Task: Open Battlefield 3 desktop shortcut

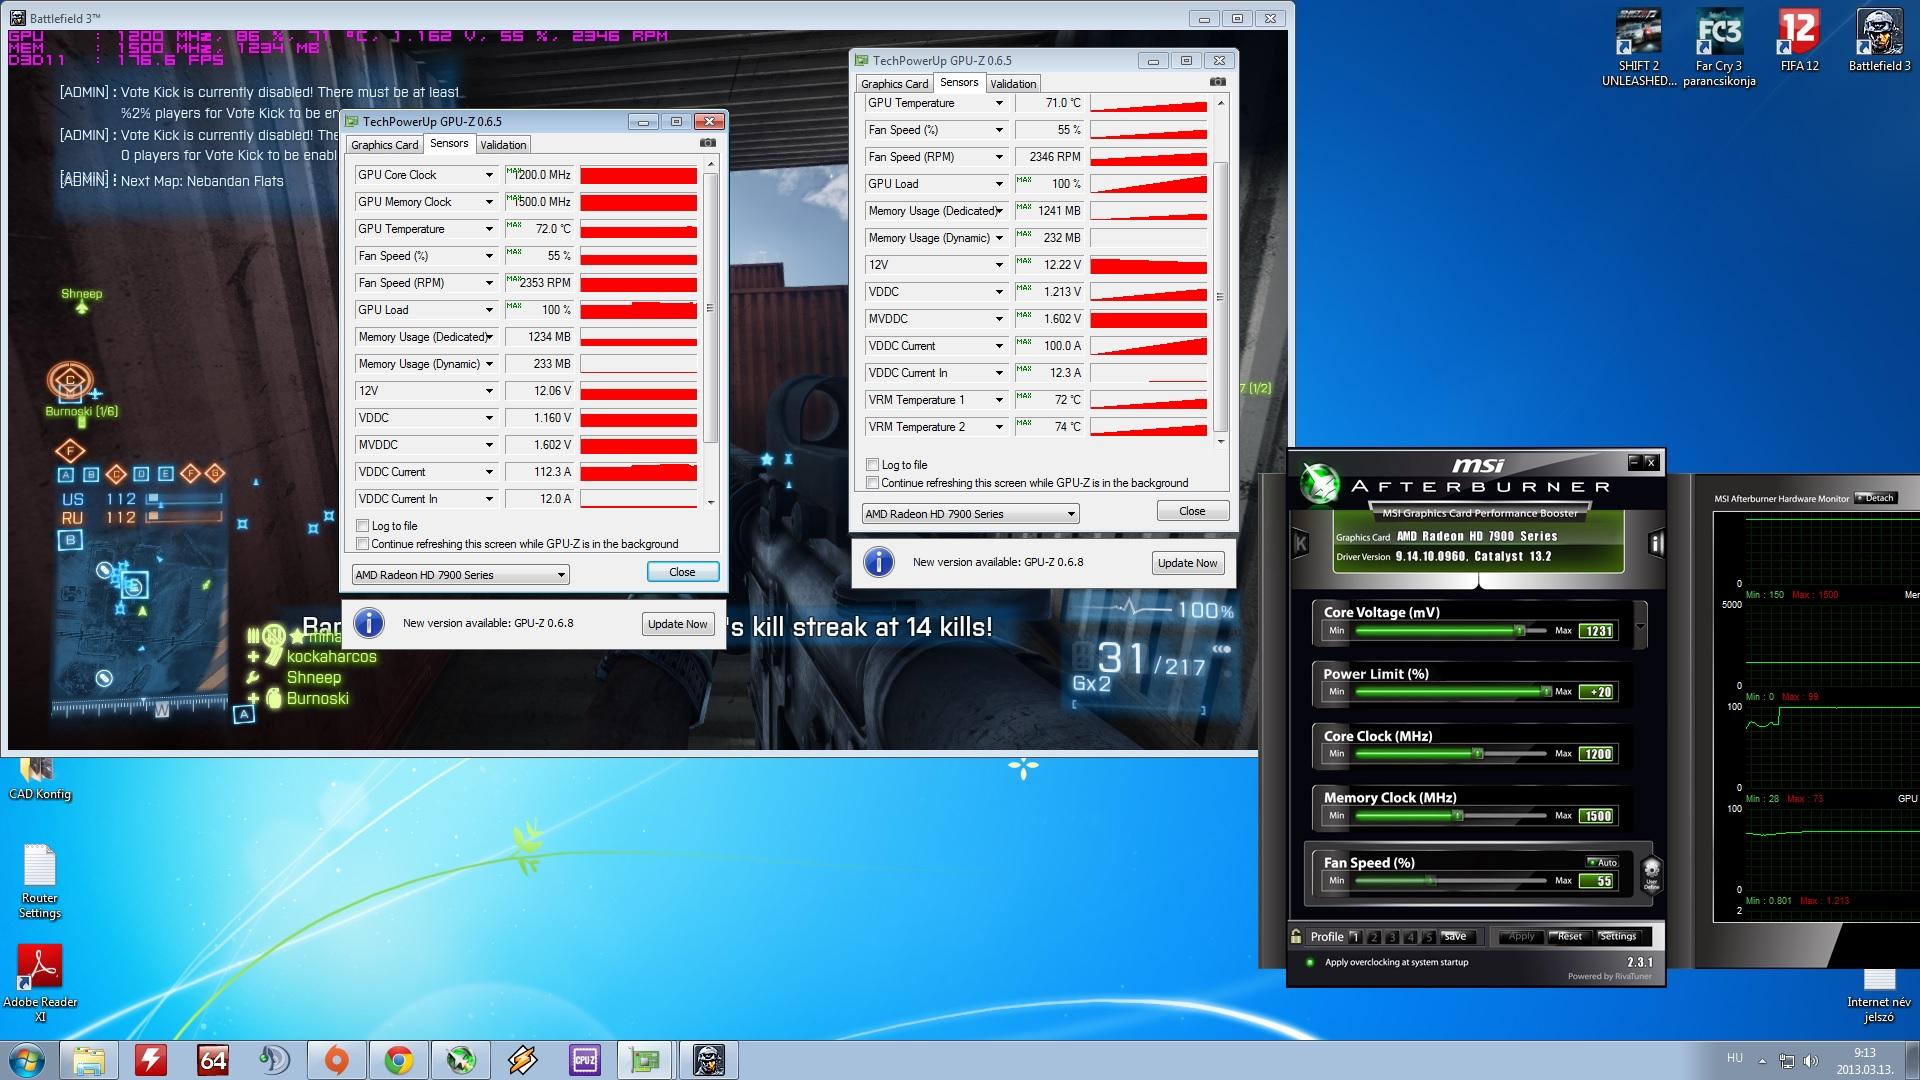Action: [1879, 40]
